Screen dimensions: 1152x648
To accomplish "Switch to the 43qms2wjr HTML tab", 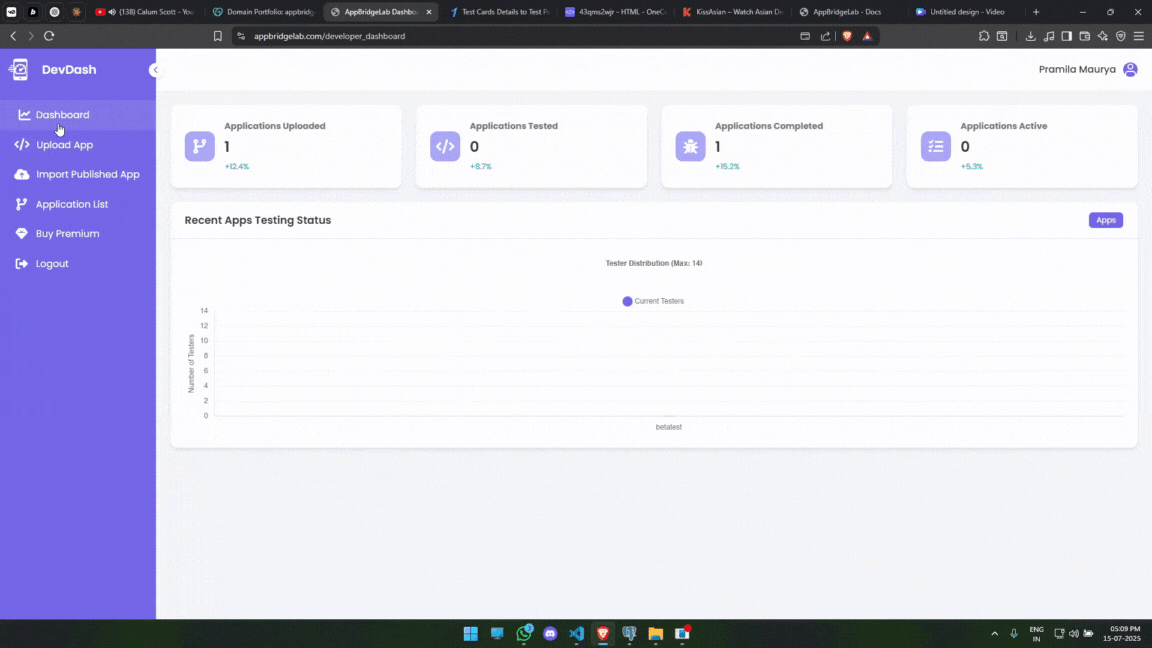I will pos(616,12).
